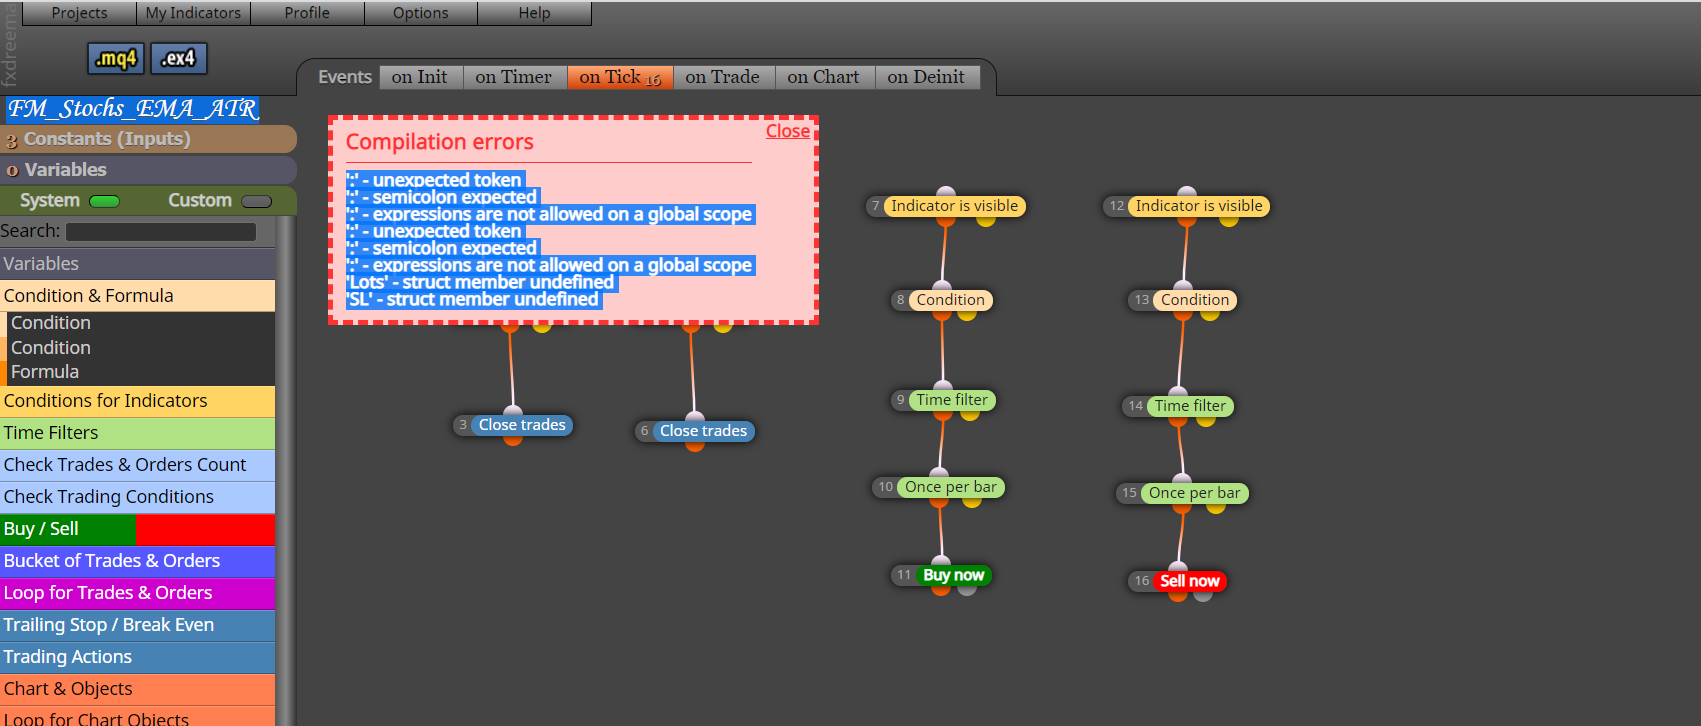Expand the Variables section header
Image resolution: width=1701 pixels, height=726 pixels.
(x=148, y=170)
